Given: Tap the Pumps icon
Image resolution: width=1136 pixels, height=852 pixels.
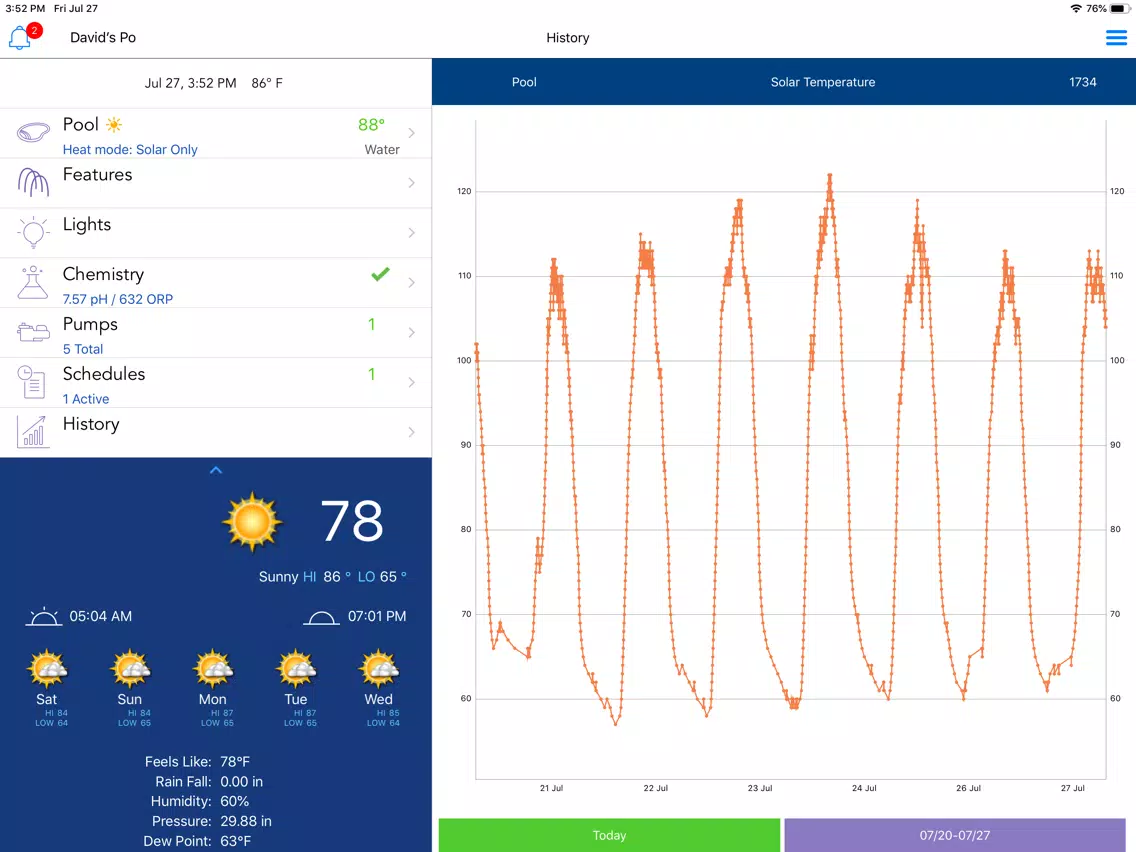Looking at the screenshot, I should click(33, 332).
